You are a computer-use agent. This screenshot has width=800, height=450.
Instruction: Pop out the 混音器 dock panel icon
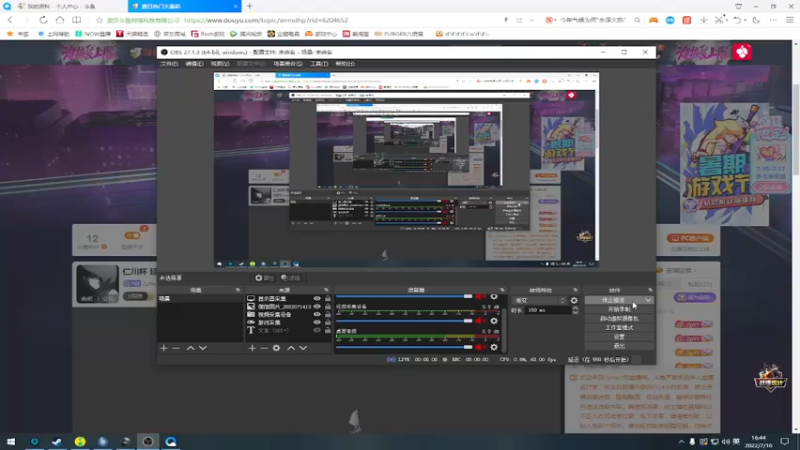coord(503,290)
